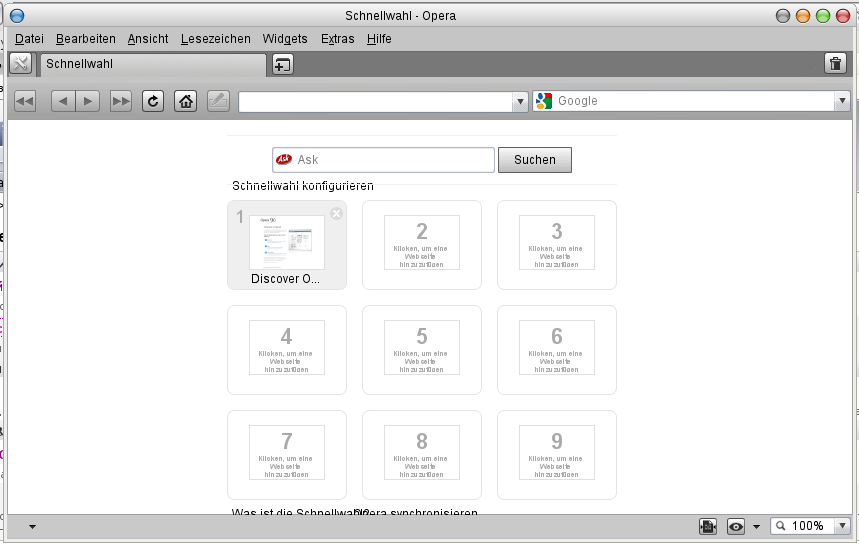Open the Opera synchronisieren link
Image resolution: width=859 pixels, height=548 pixels.
pyautogui.click(x=417, y=513)
